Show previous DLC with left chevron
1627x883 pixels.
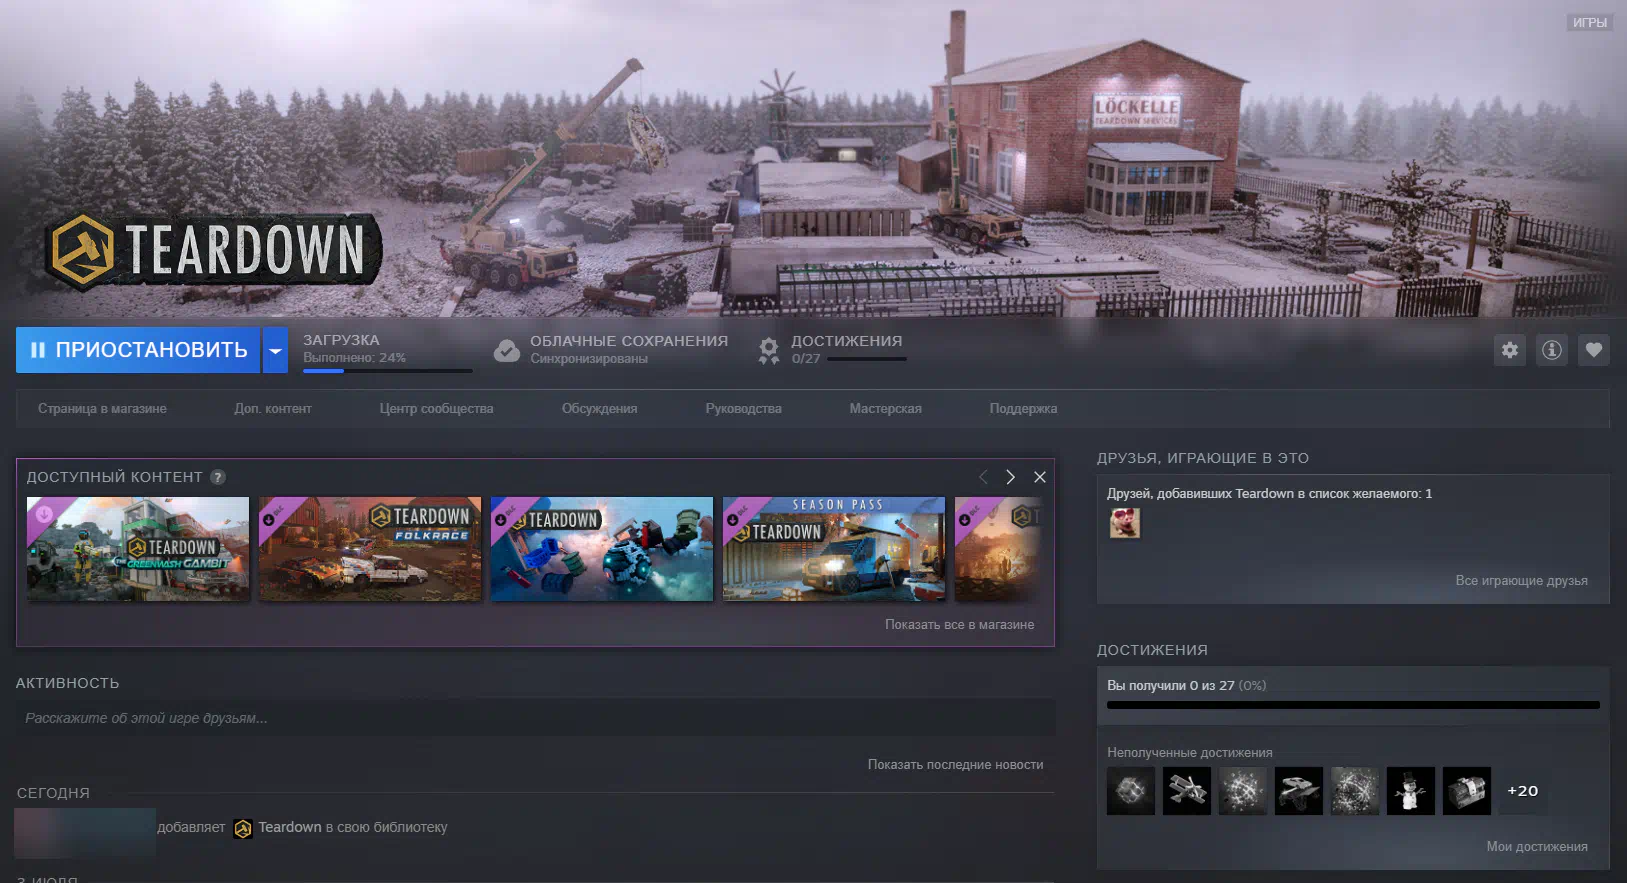pyautogui.click(x=983, y=477)
